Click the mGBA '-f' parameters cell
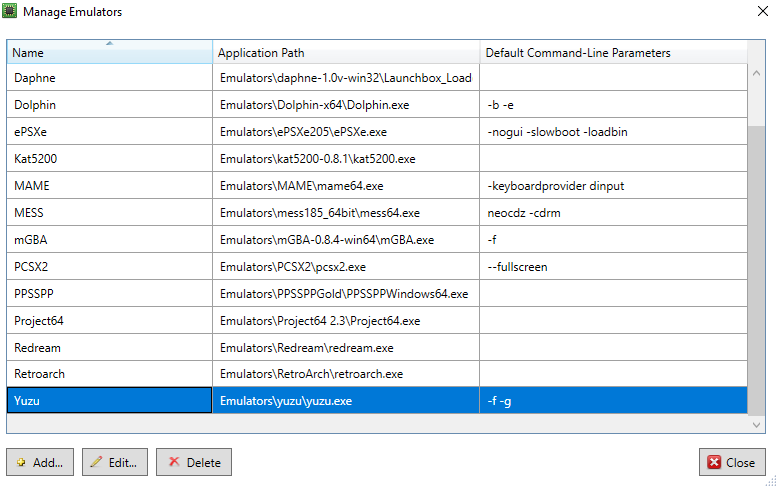Viewport: 776px width, 487px height. point(613,240)
